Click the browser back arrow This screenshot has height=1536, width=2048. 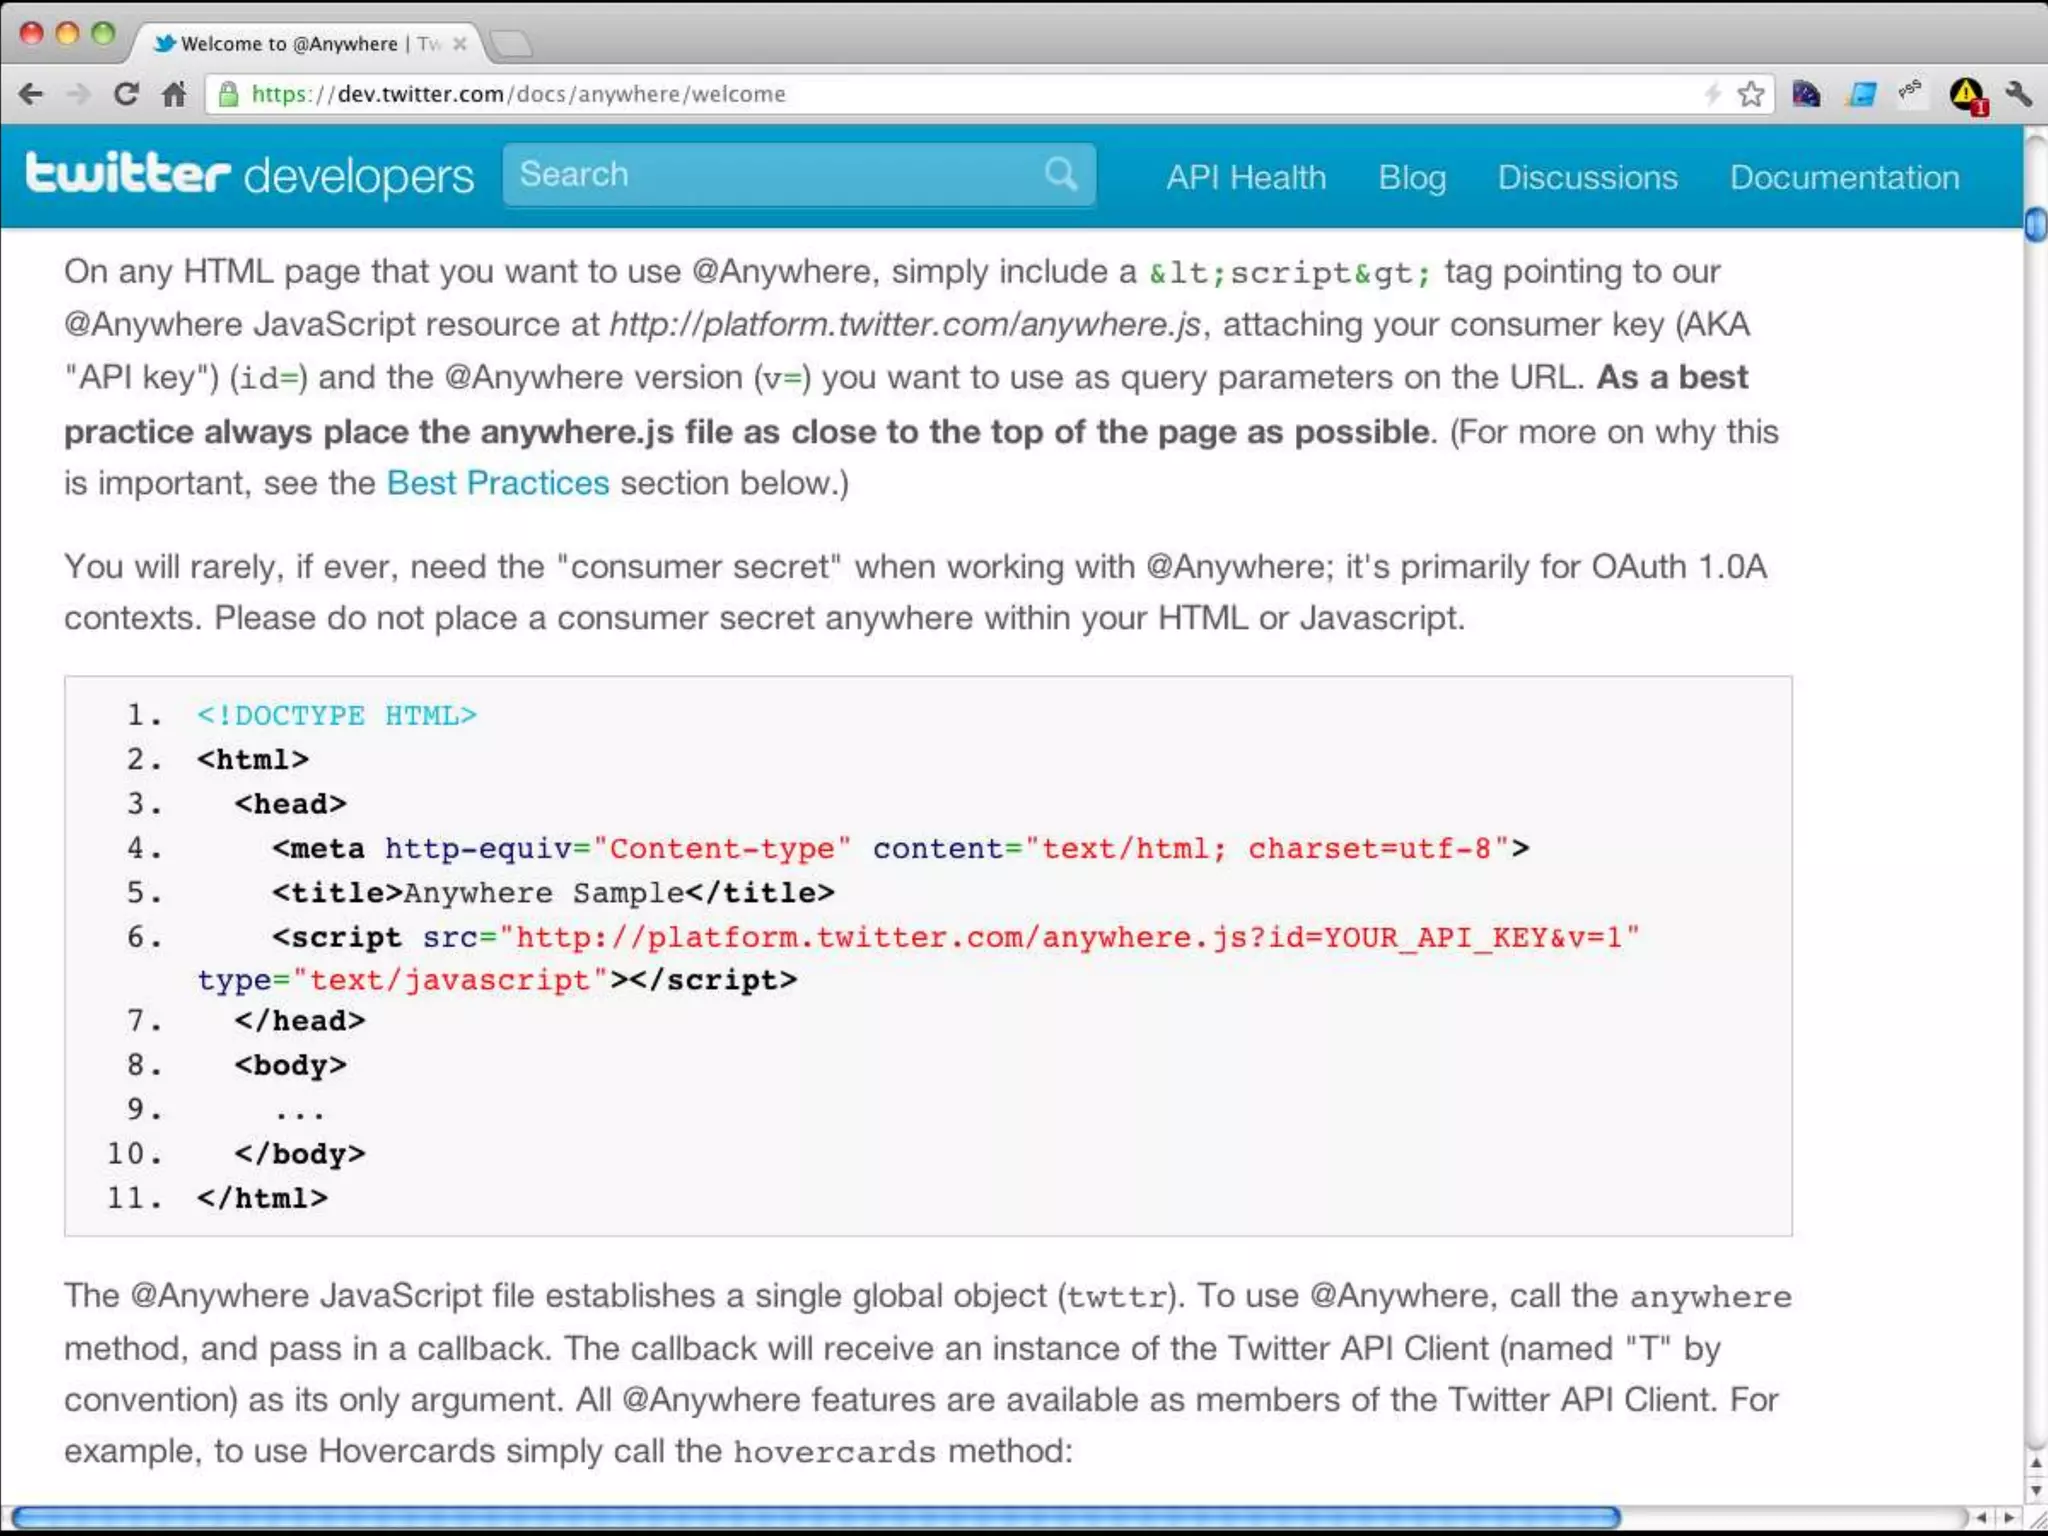click(x=31, y=94)
